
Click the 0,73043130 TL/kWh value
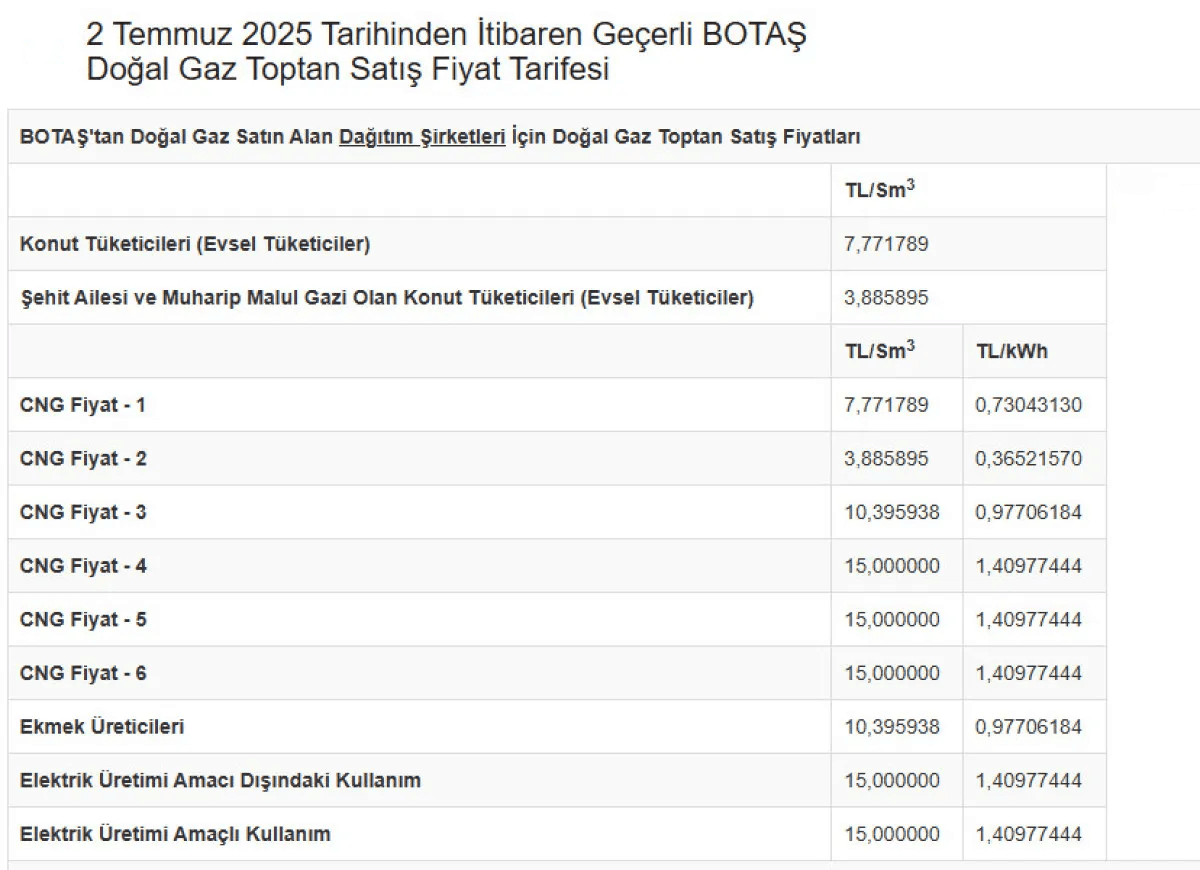click(x=1028, y=405)
